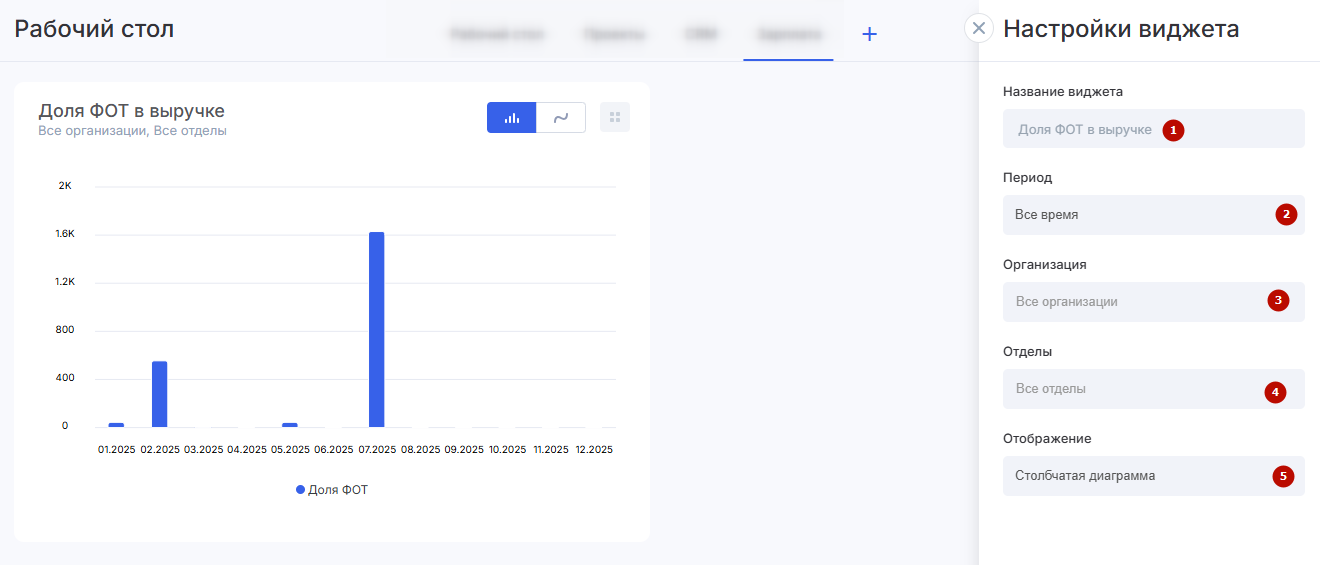This screenshot has width=1320, height=565.
Task: Close the Настройки виджета panel
Action: [979, 28]
